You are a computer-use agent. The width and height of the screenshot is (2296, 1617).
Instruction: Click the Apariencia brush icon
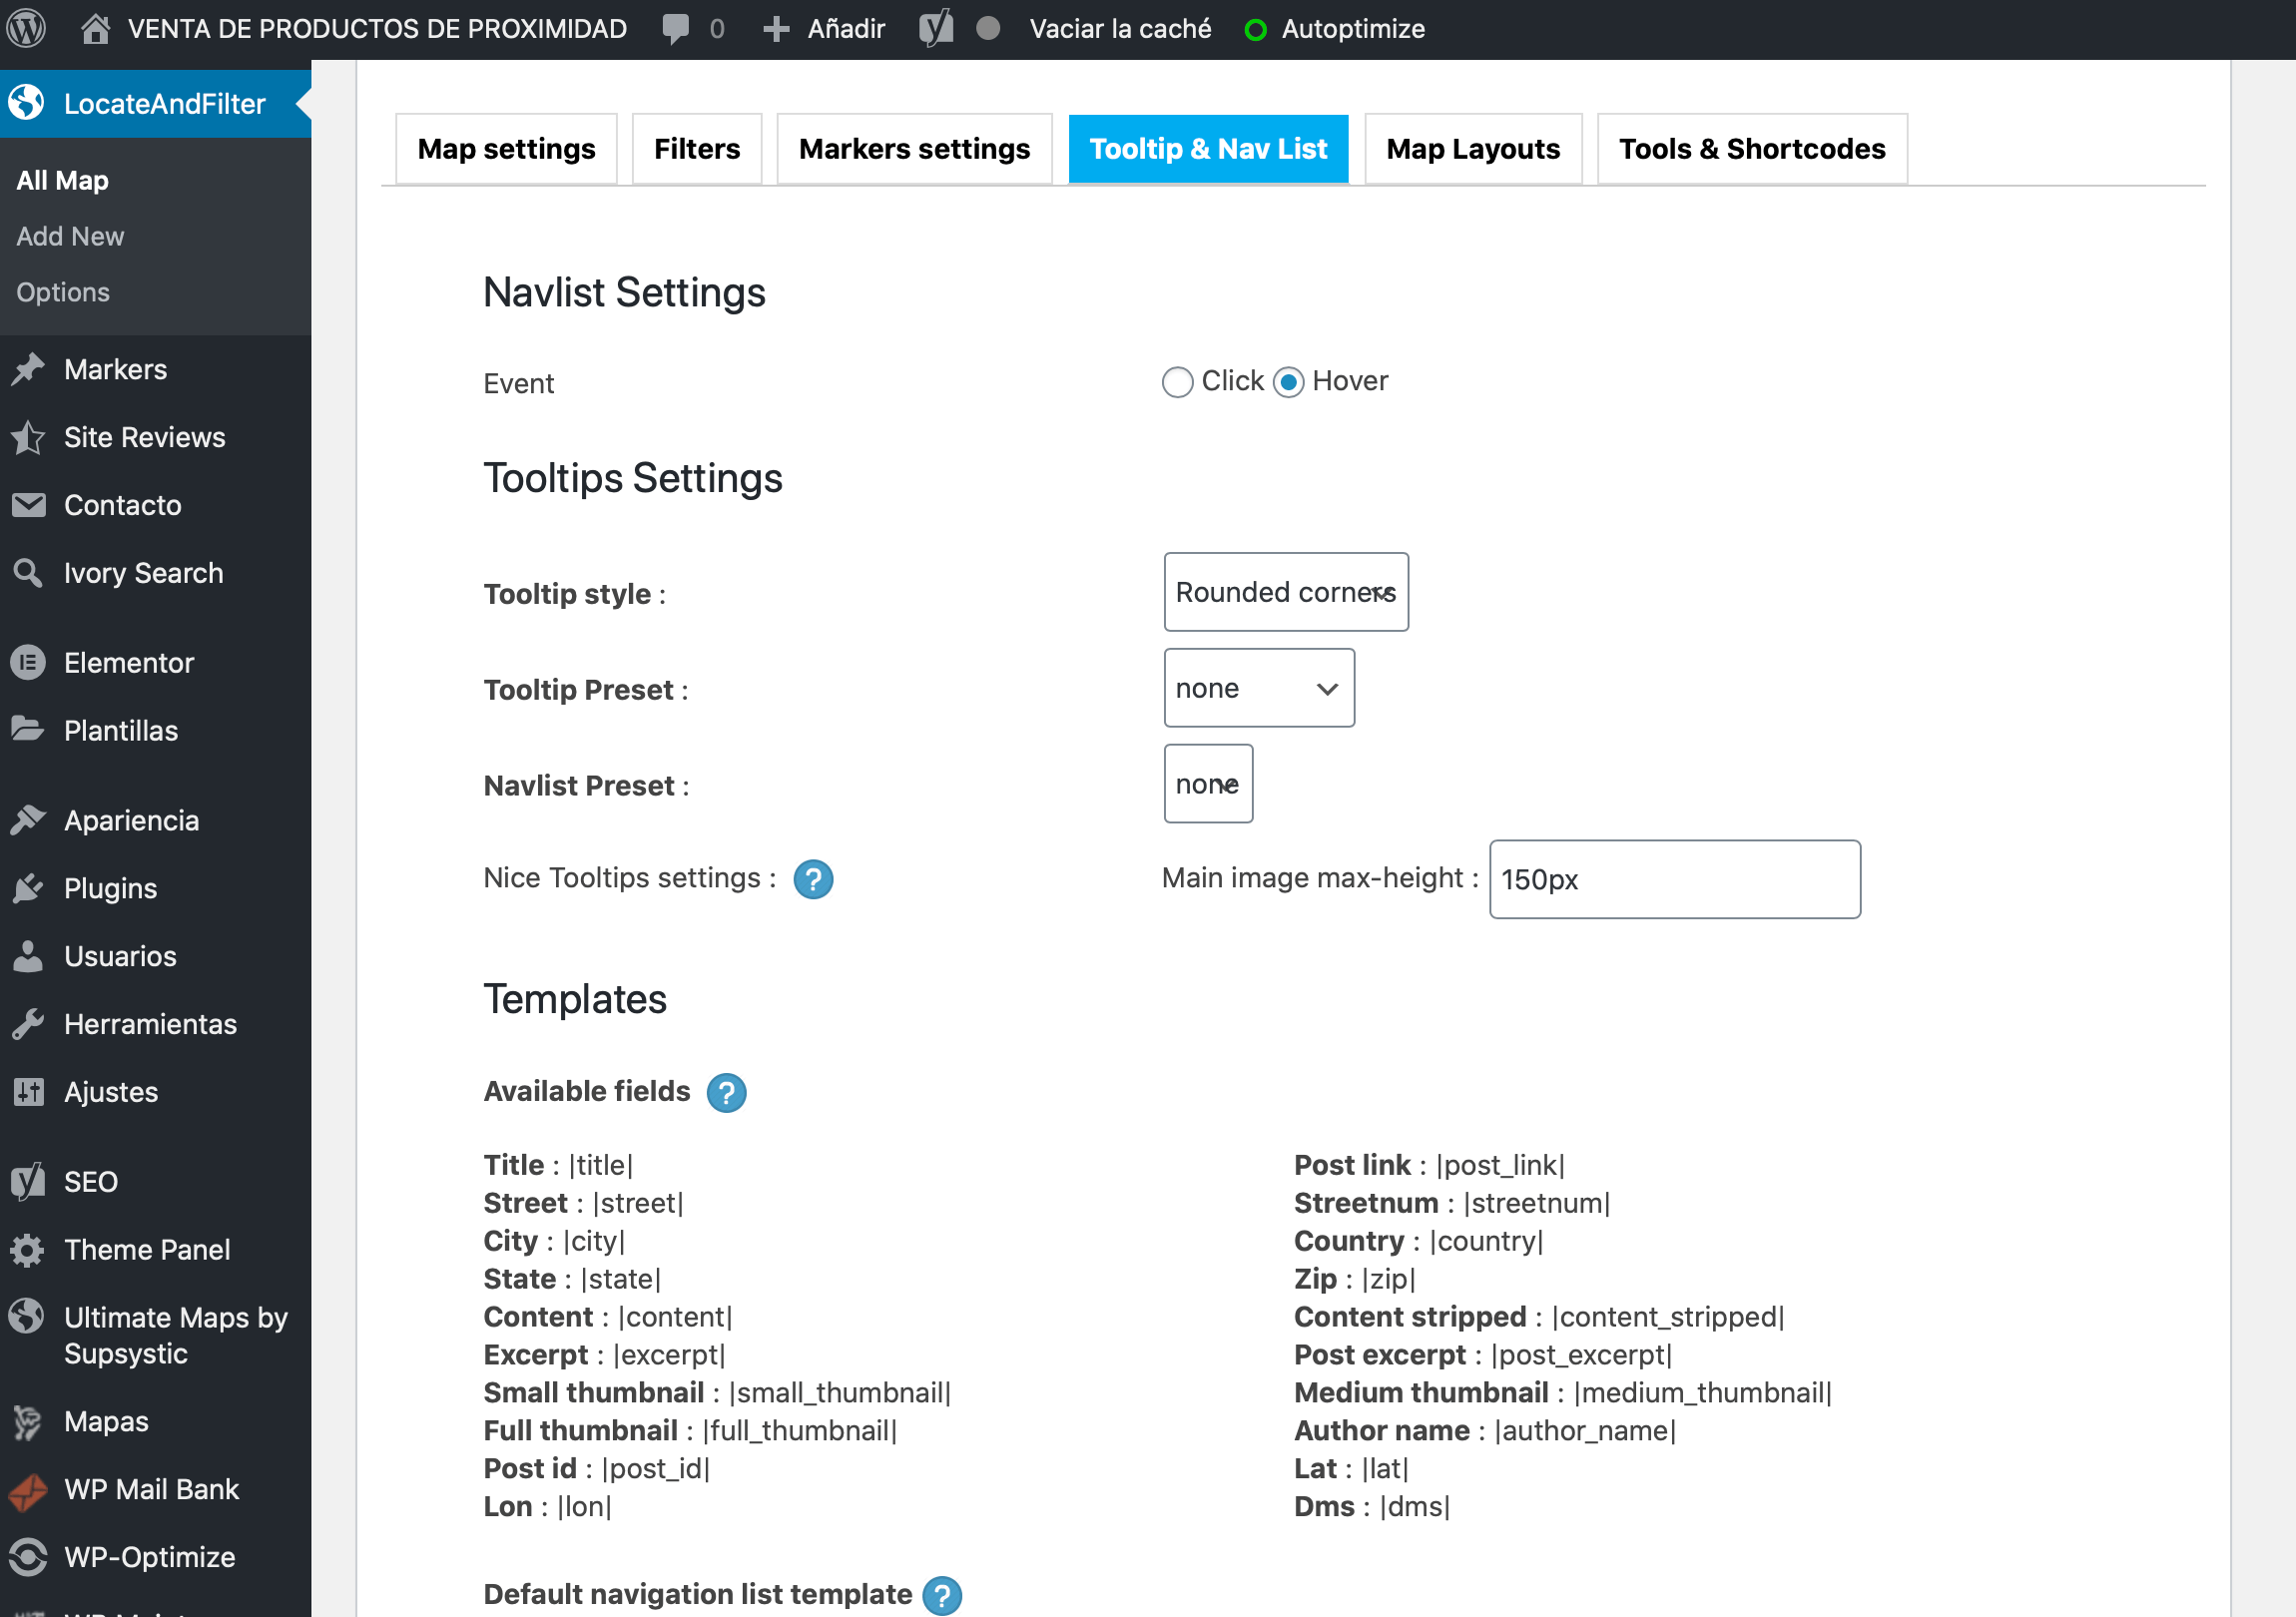tap(28, 820)
